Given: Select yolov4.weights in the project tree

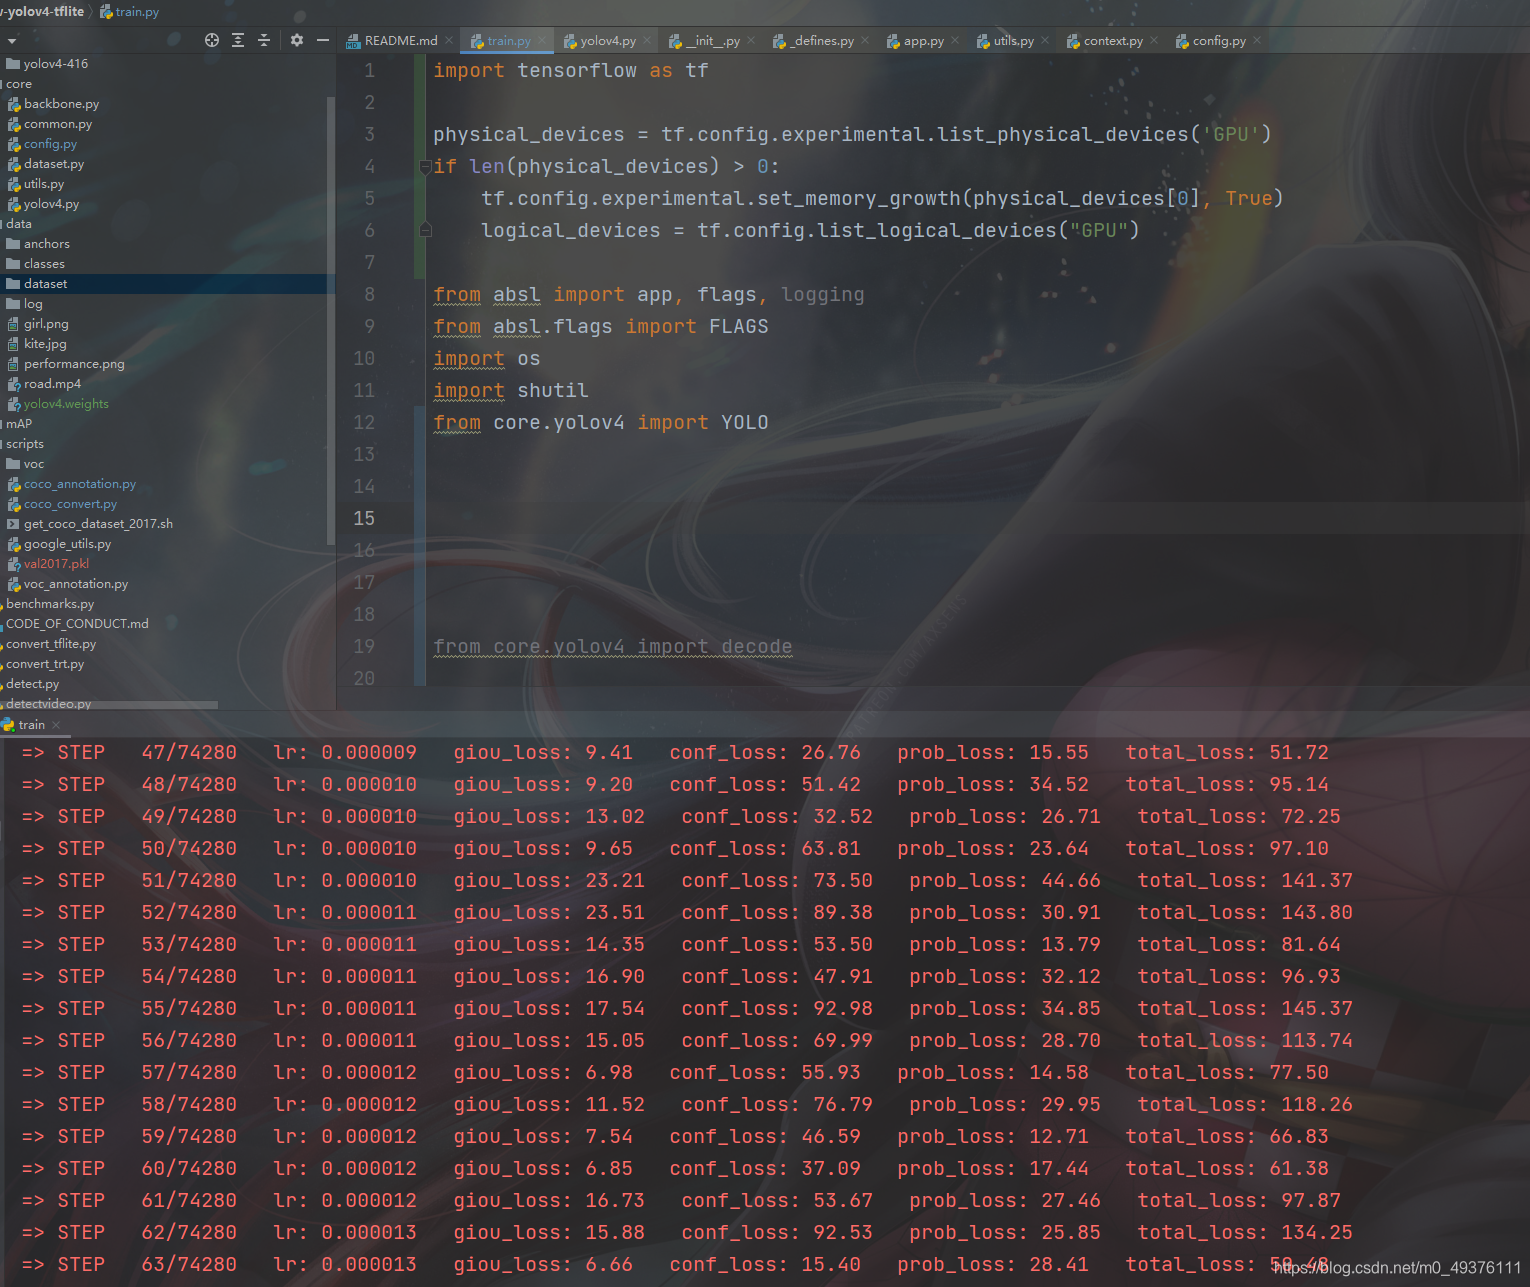Looking at the screenshot, I should point(65,403).
